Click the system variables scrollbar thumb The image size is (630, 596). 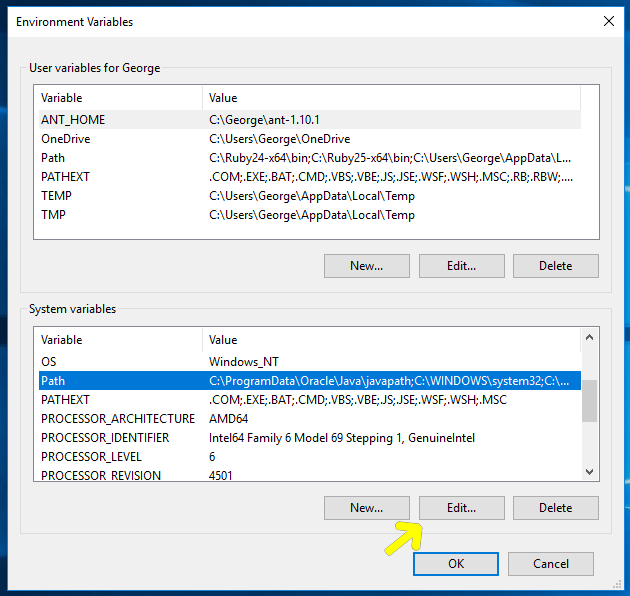click(x=589, y=401)
